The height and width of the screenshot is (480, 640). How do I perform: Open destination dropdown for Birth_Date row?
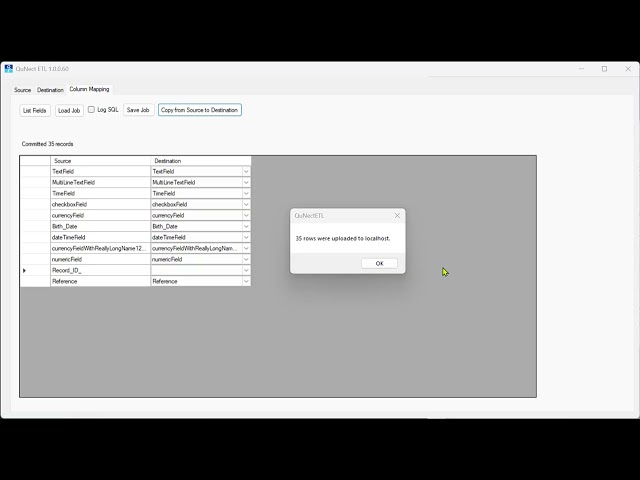tap(246, 227)
